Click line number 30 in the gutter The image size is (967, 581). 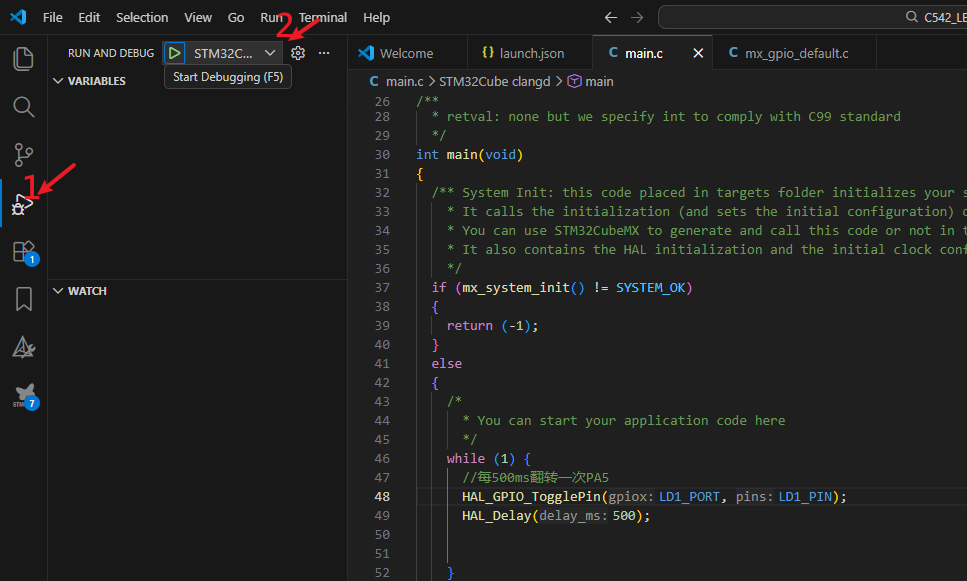(x=382, y=155)
